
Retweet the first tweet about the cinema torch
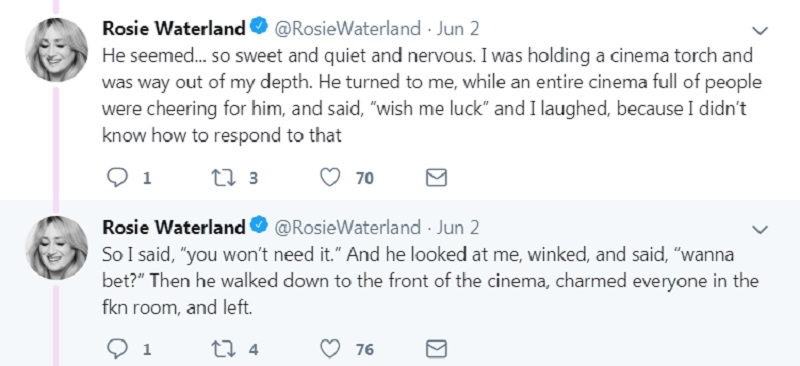(223, 178)
